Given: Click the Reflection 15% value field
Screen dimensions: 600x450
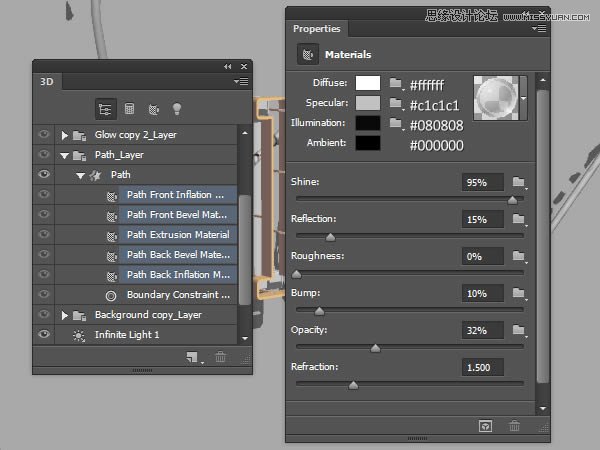Looking at the screenshot, I should coord(483,219).
